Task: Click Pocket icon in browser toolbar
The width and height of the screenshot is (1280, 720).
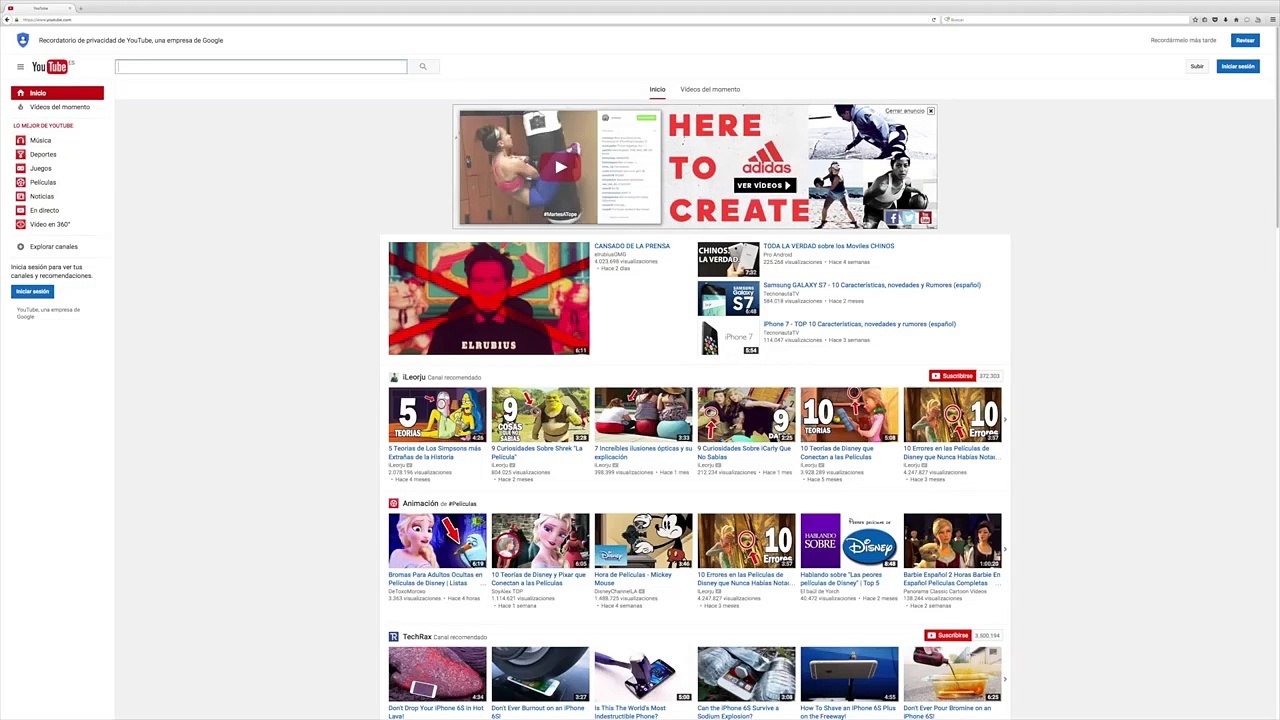Action: pos(1215,19)
